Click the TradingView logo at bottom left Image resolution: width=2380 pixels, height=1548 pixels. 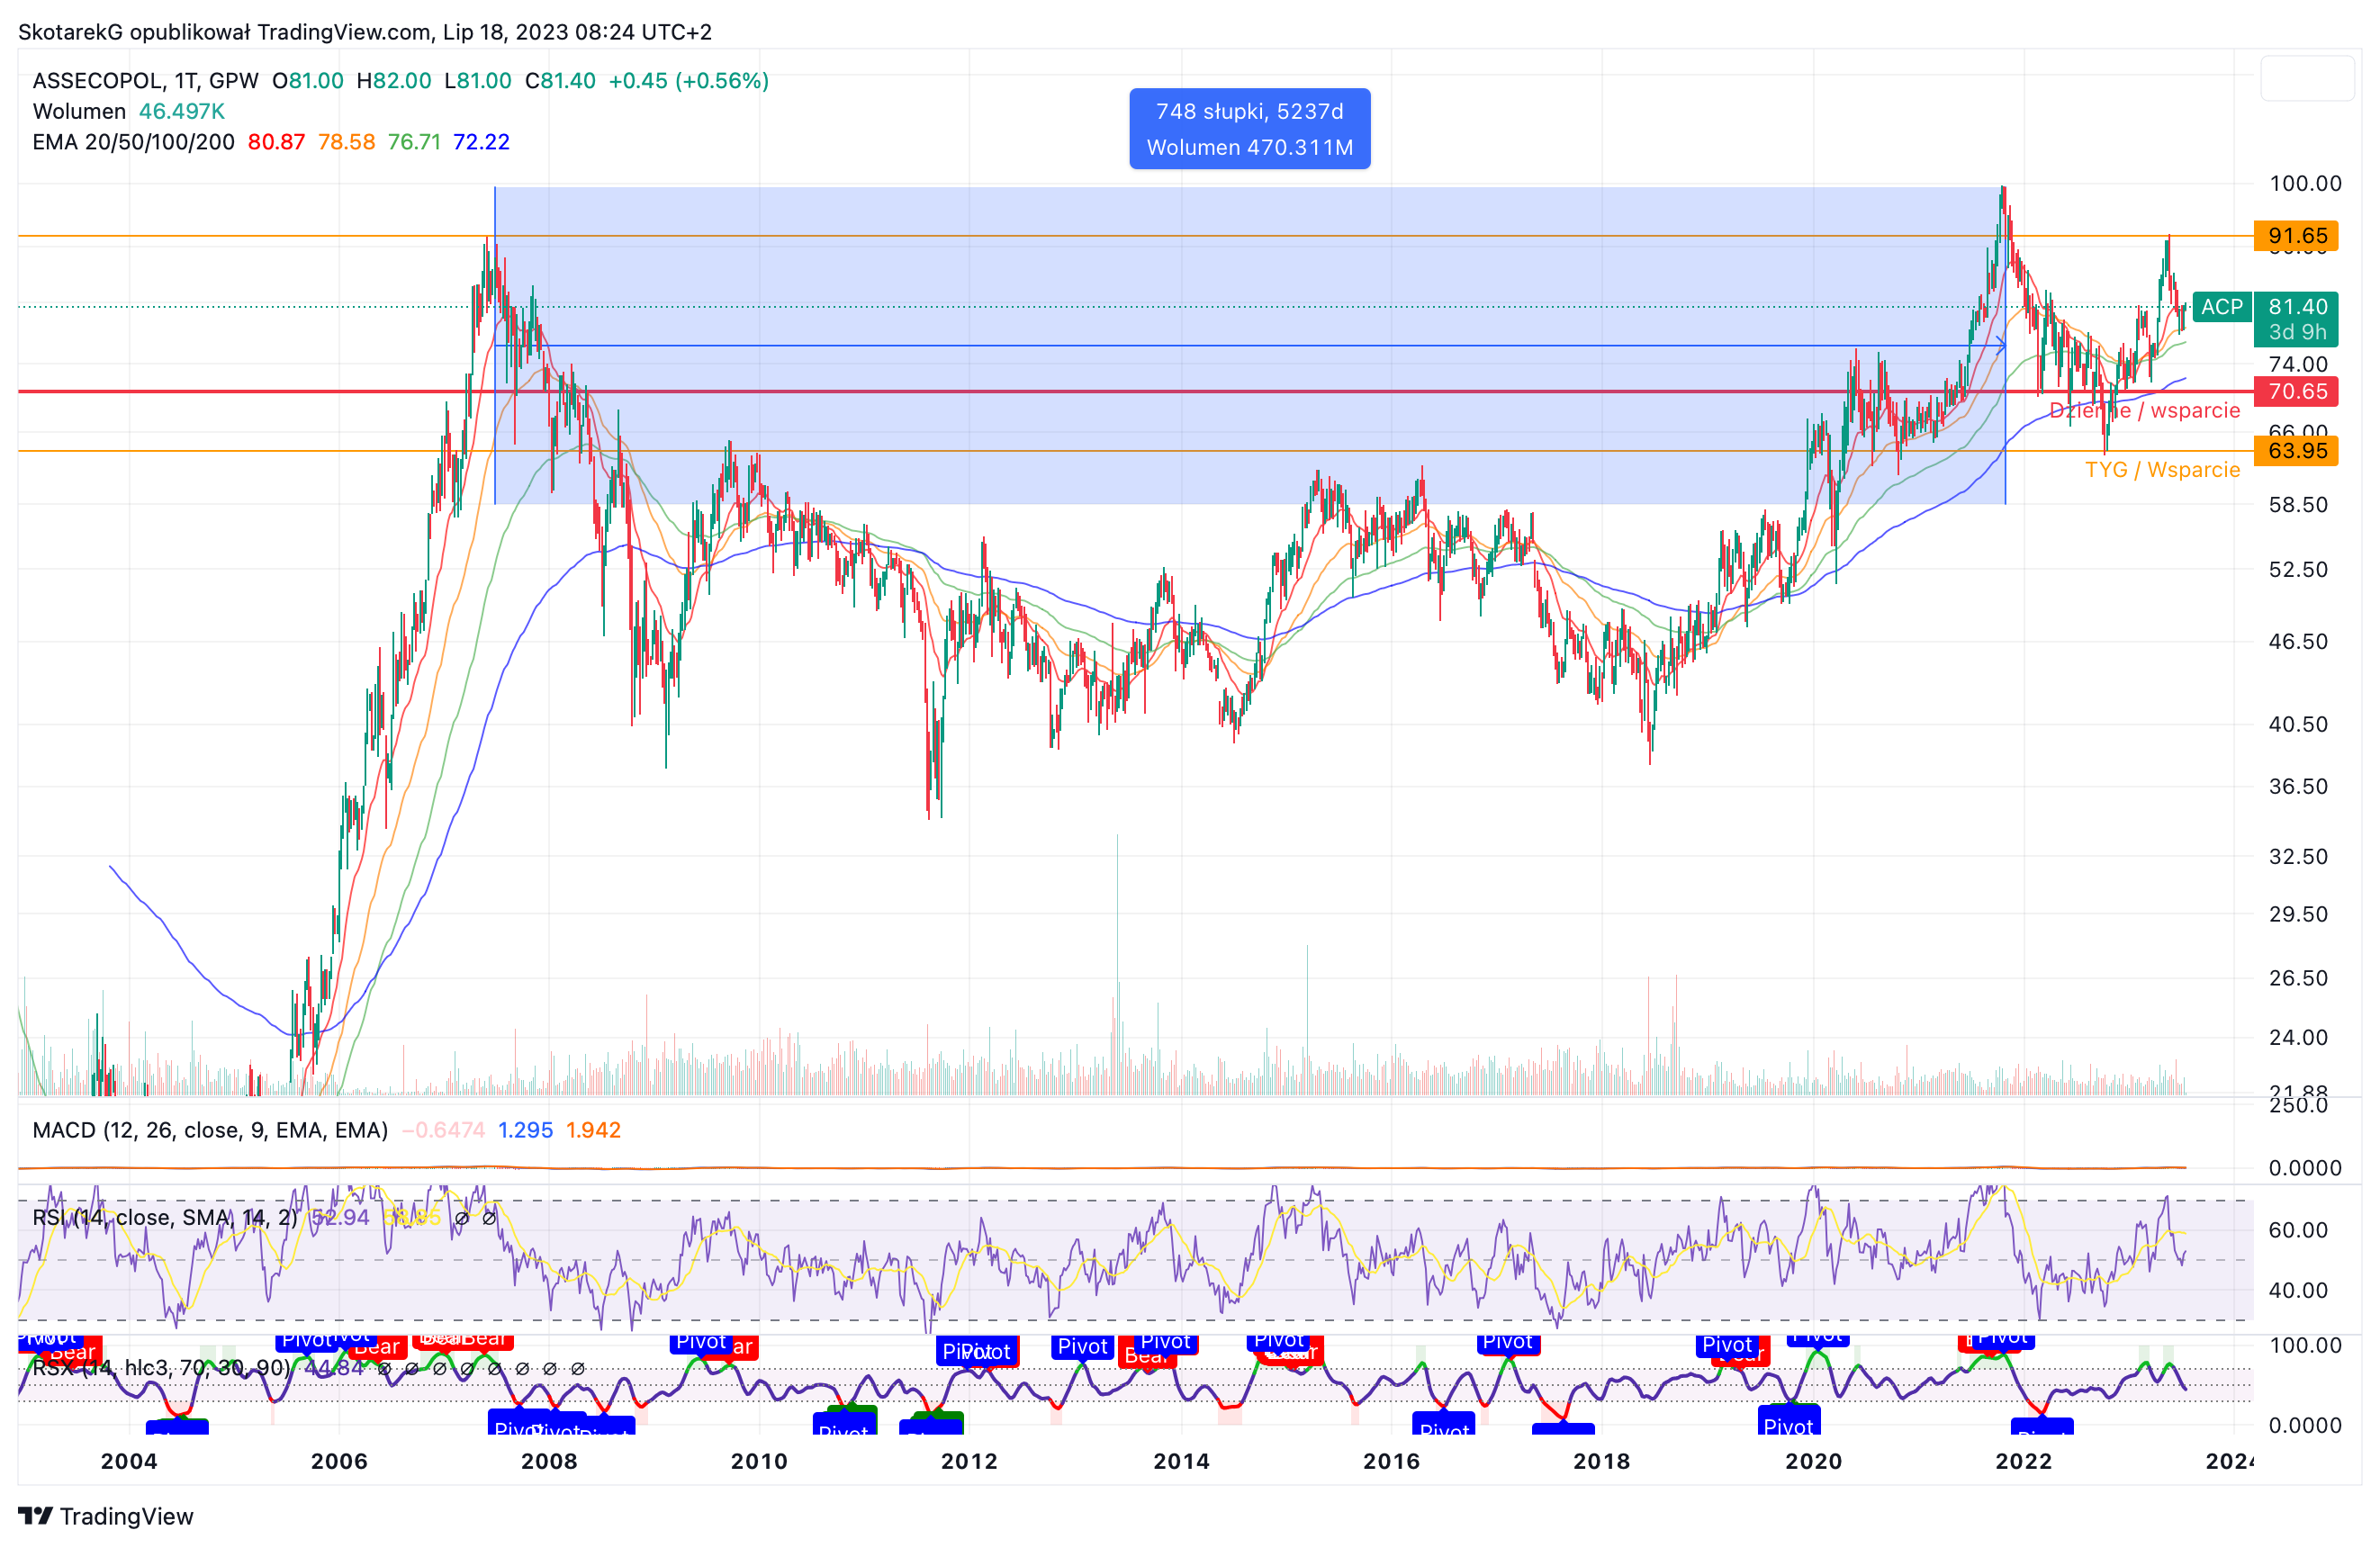106,1516
